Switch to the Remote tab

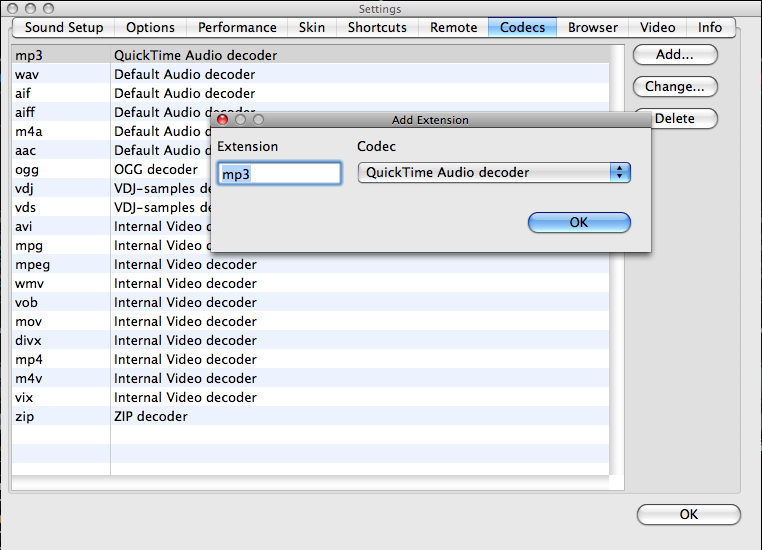(453, 27)
